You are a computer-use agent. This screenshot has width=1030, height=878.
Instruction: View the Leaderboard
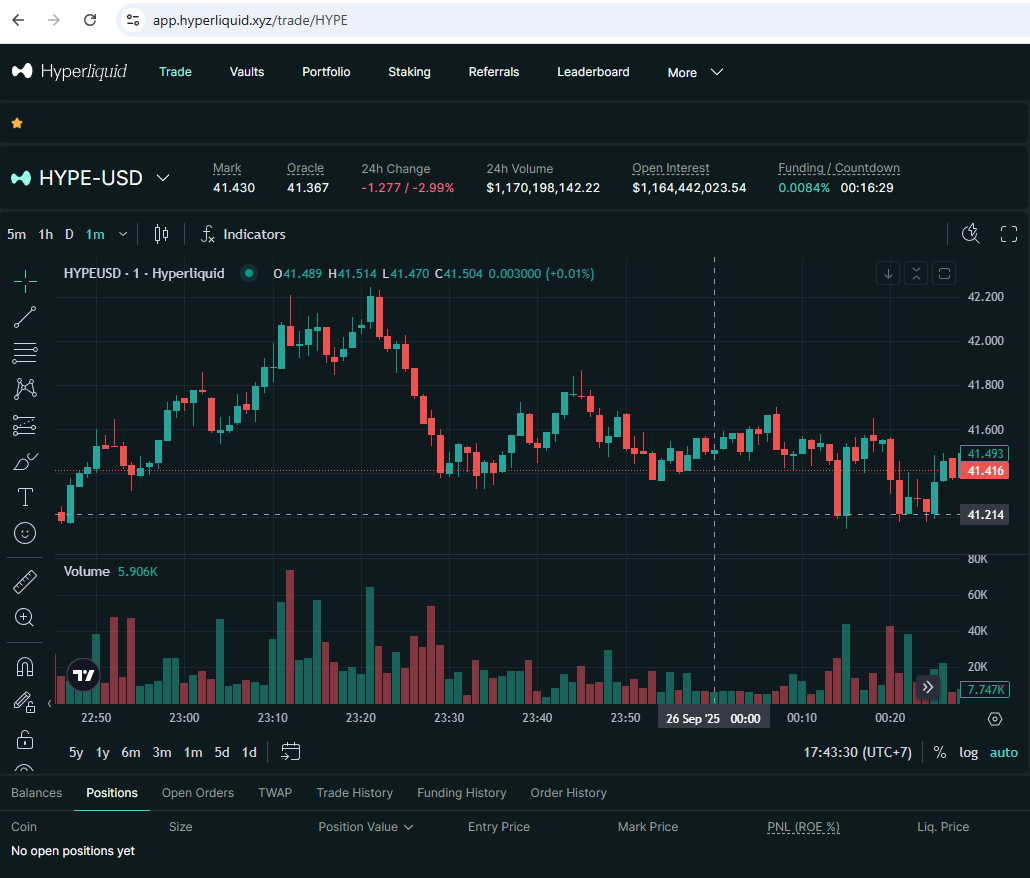(x=593, y=72)
